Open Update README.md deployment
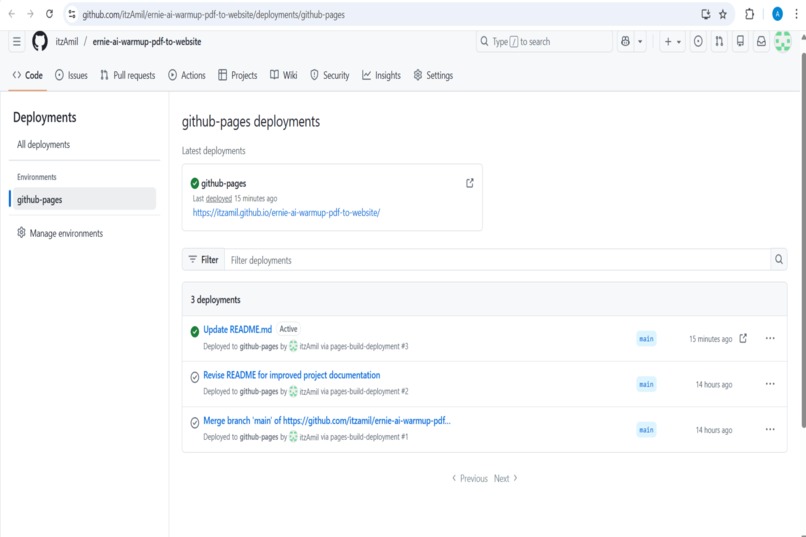This screenshot has width=806, height=537. pyautogui.click(x=237, y=329)
